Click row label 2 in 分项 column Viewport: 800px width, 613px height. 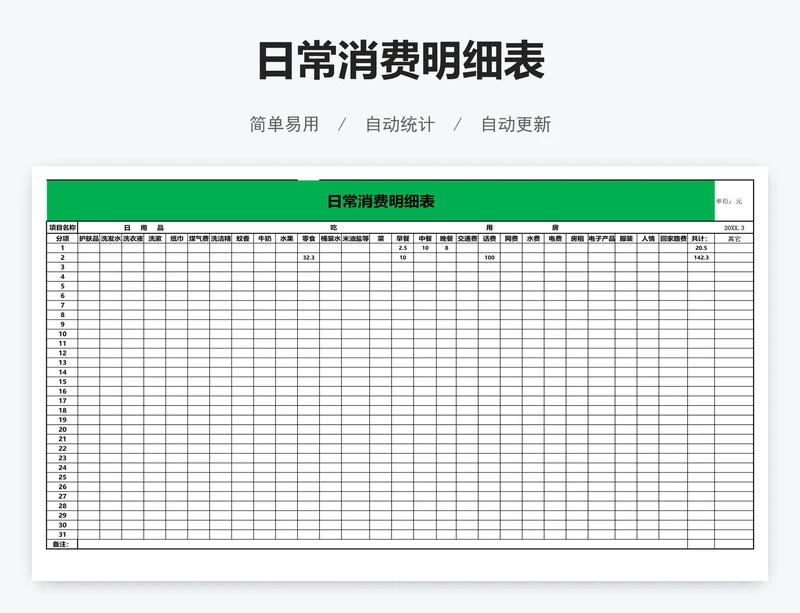coord(62,257)
